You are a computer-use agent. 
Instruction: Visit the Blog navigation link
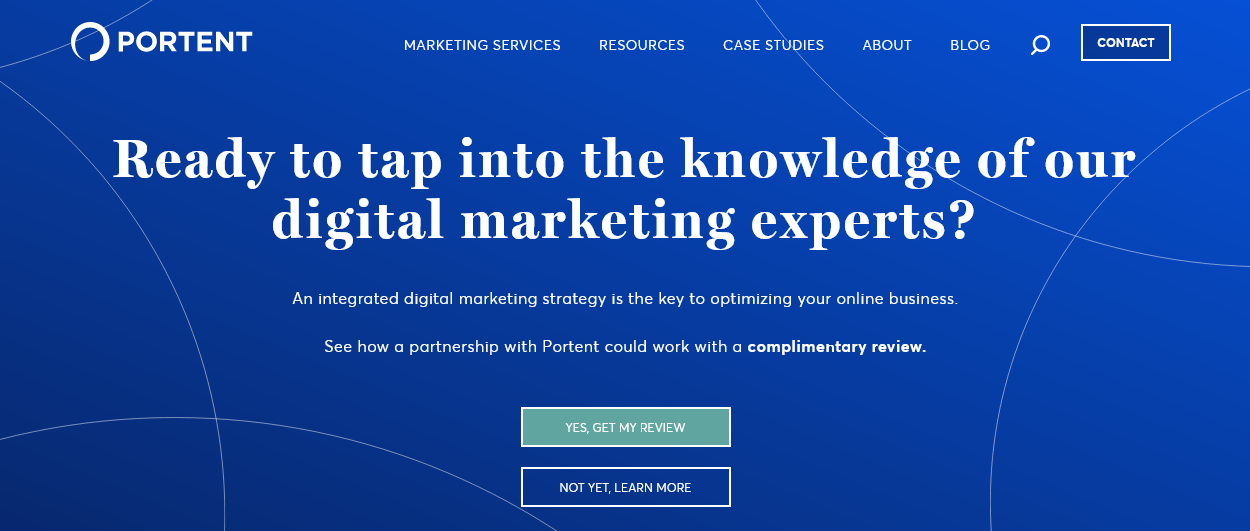[x=970, y=45]
